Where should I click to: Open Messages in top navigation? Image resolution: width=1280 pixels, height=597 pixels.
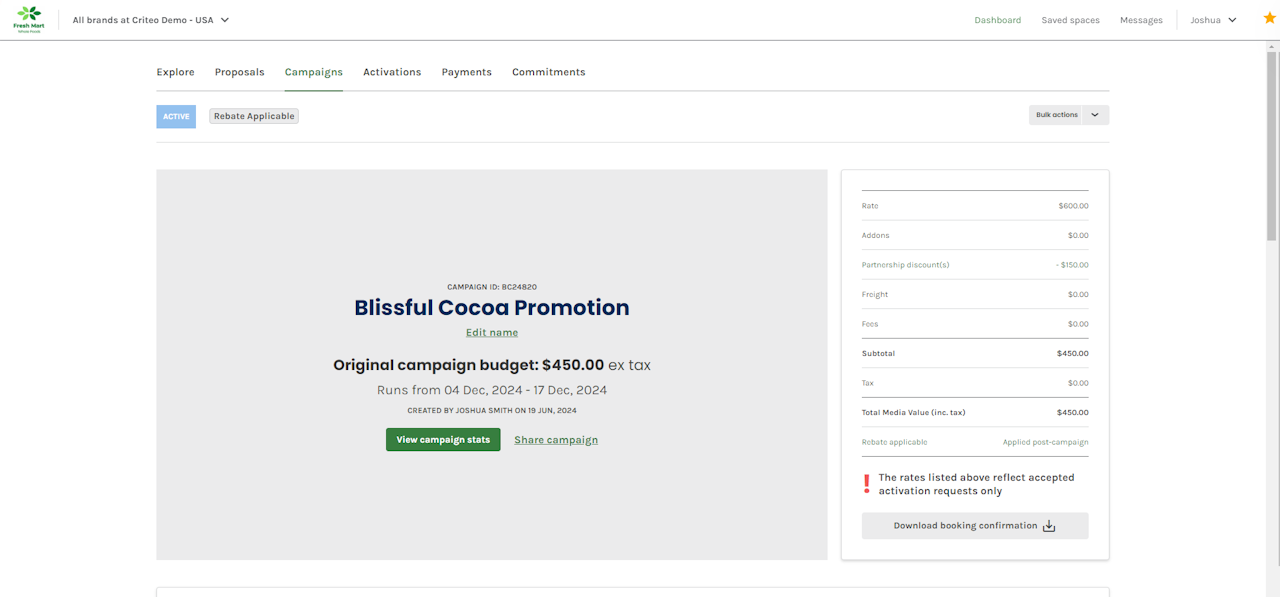click(1141, 20)
